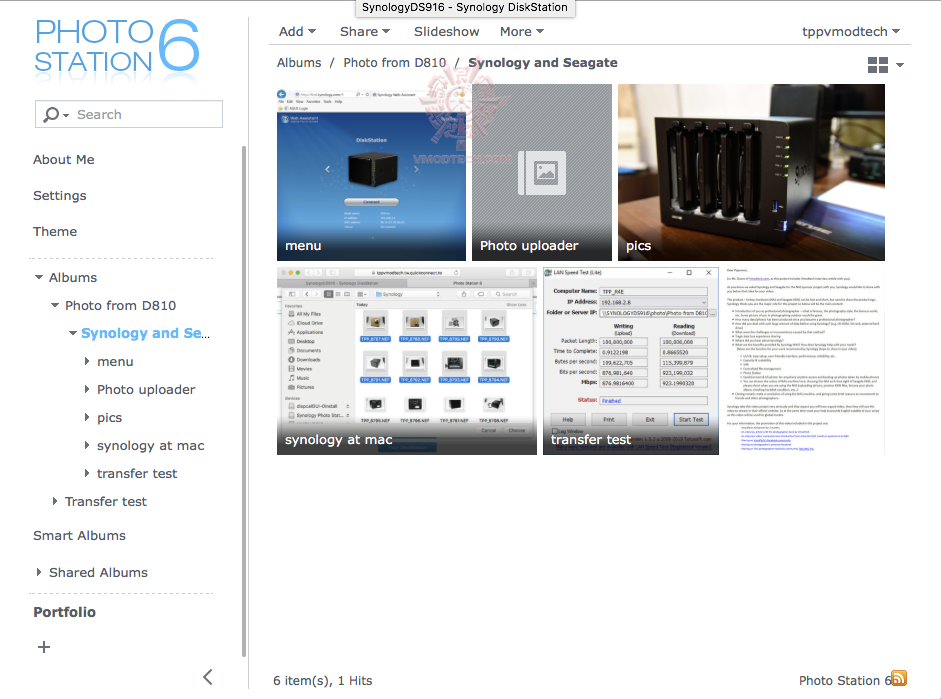Viewport: 941px width, 699px height.
Task: Click the sidebar vertical scrollbar
Action: click(x=244, y=401)
